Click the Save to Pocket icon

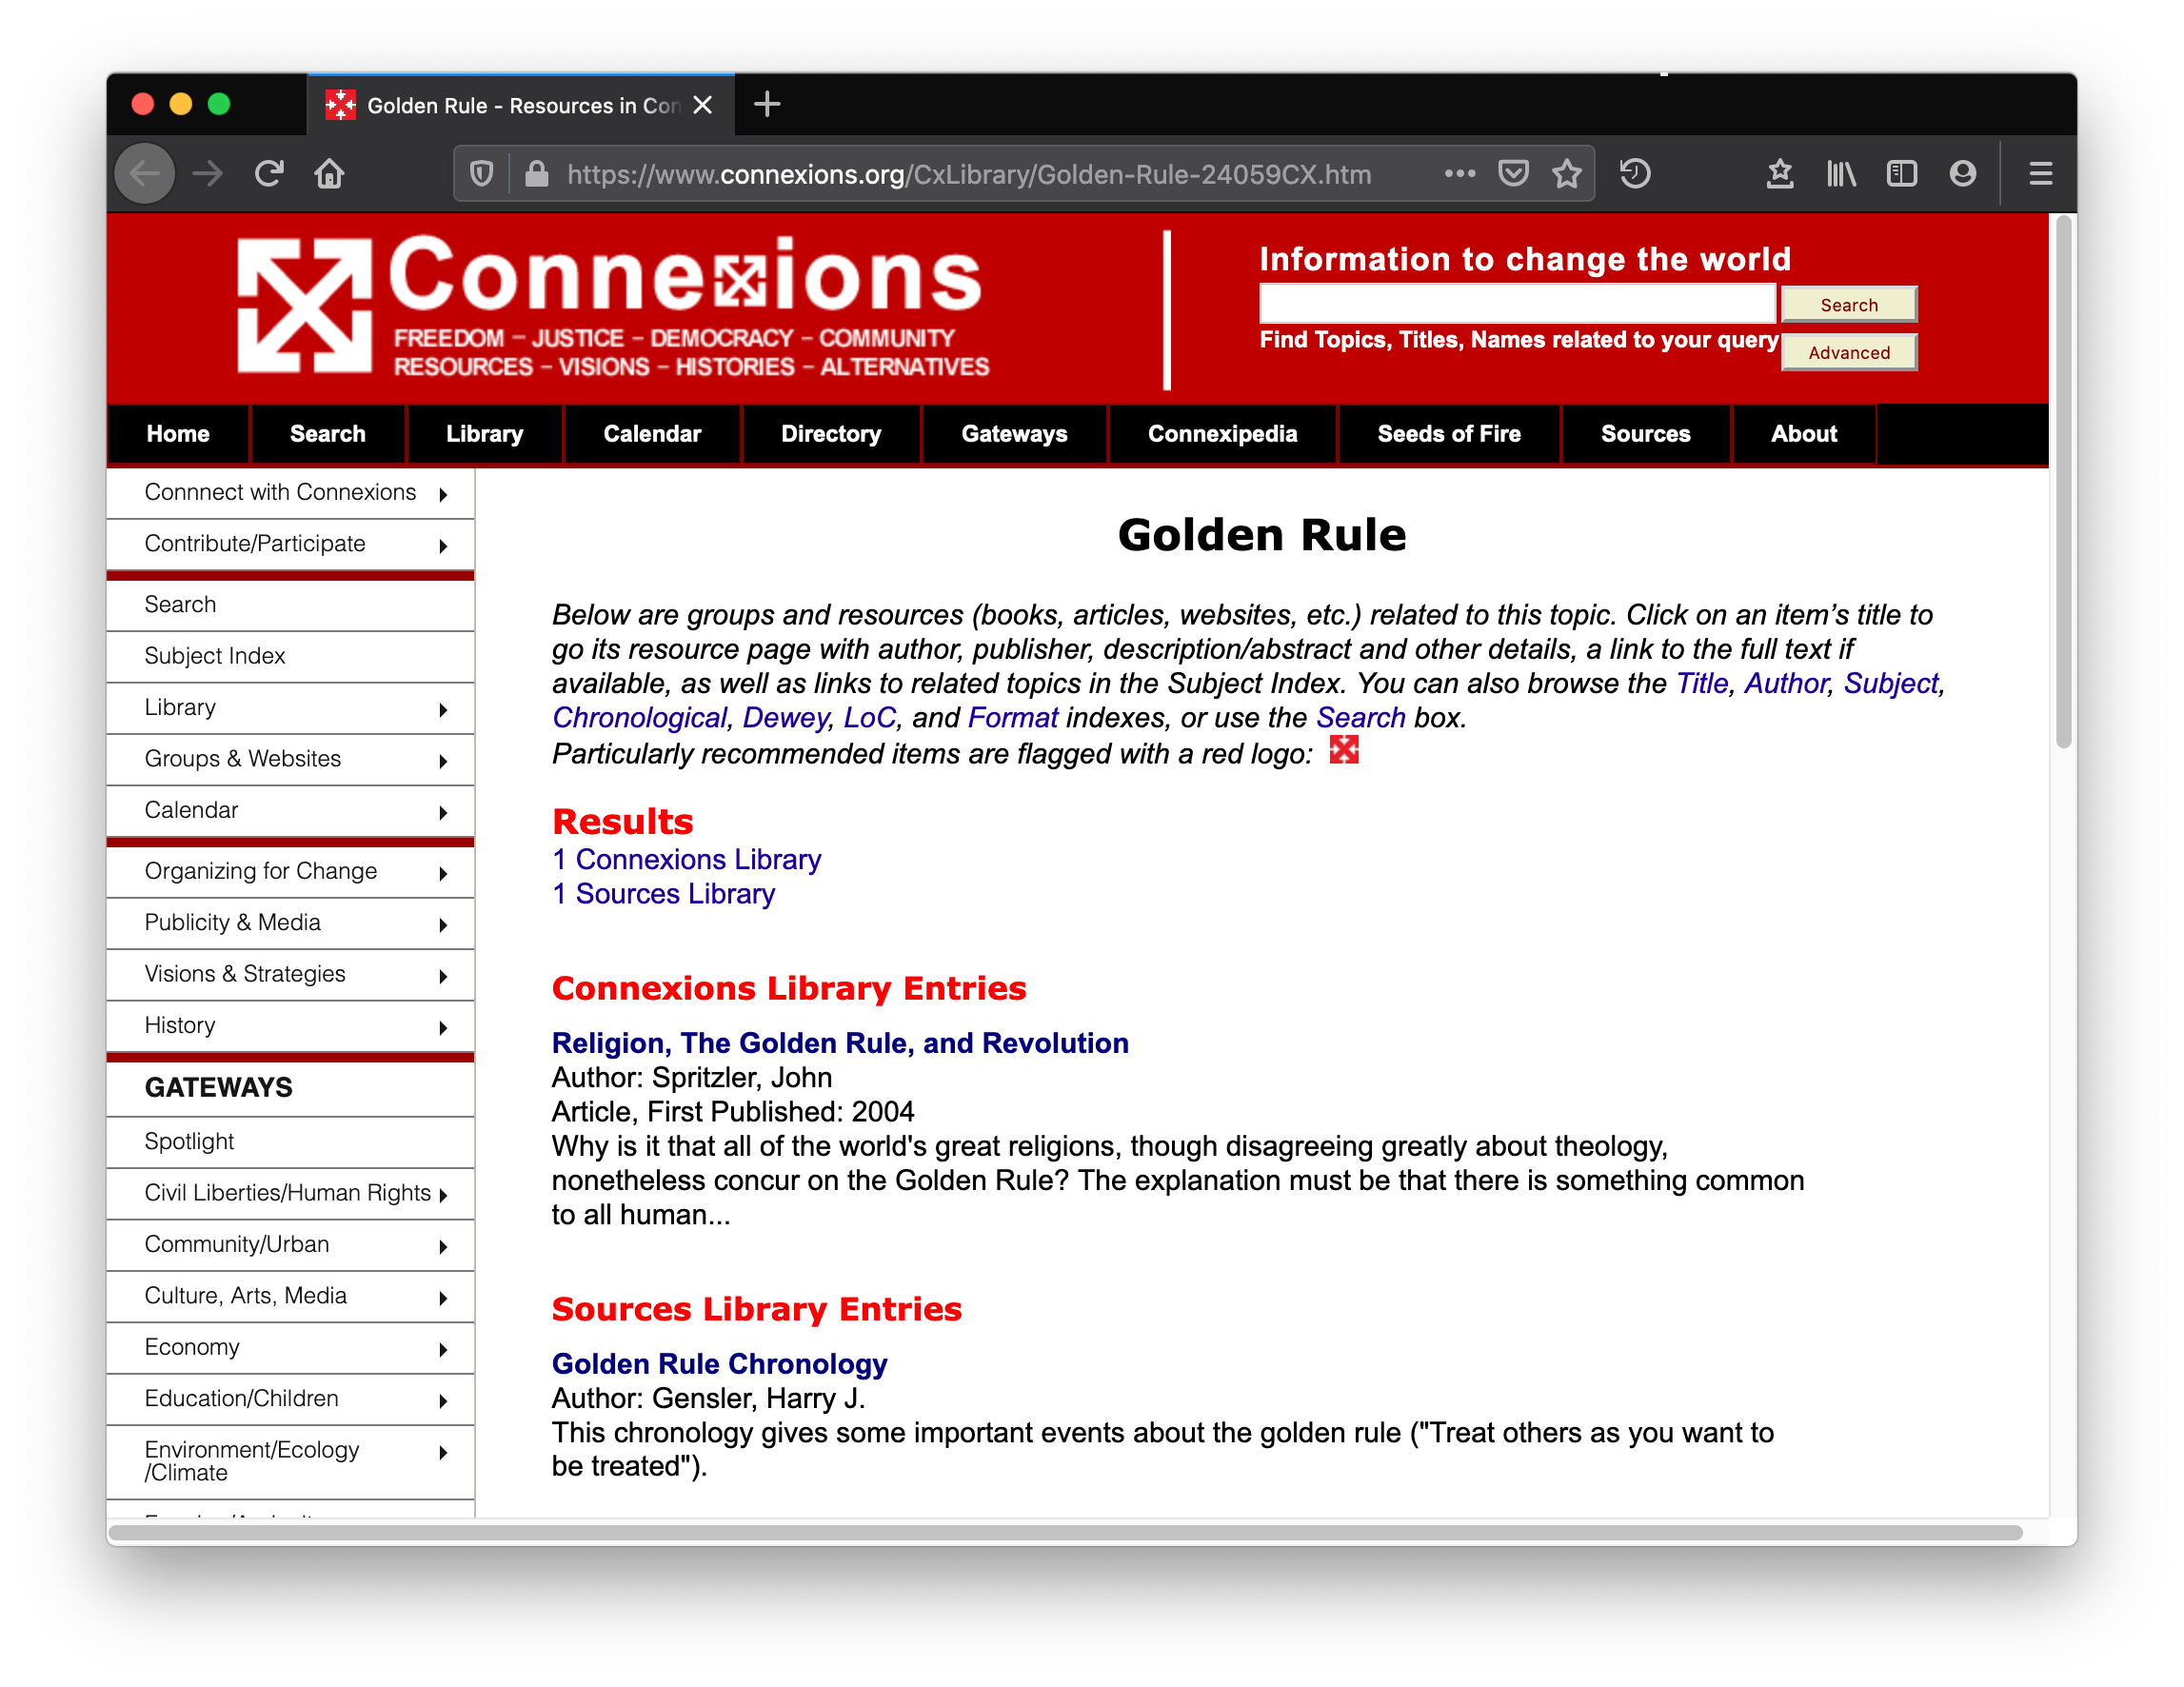1513,174
